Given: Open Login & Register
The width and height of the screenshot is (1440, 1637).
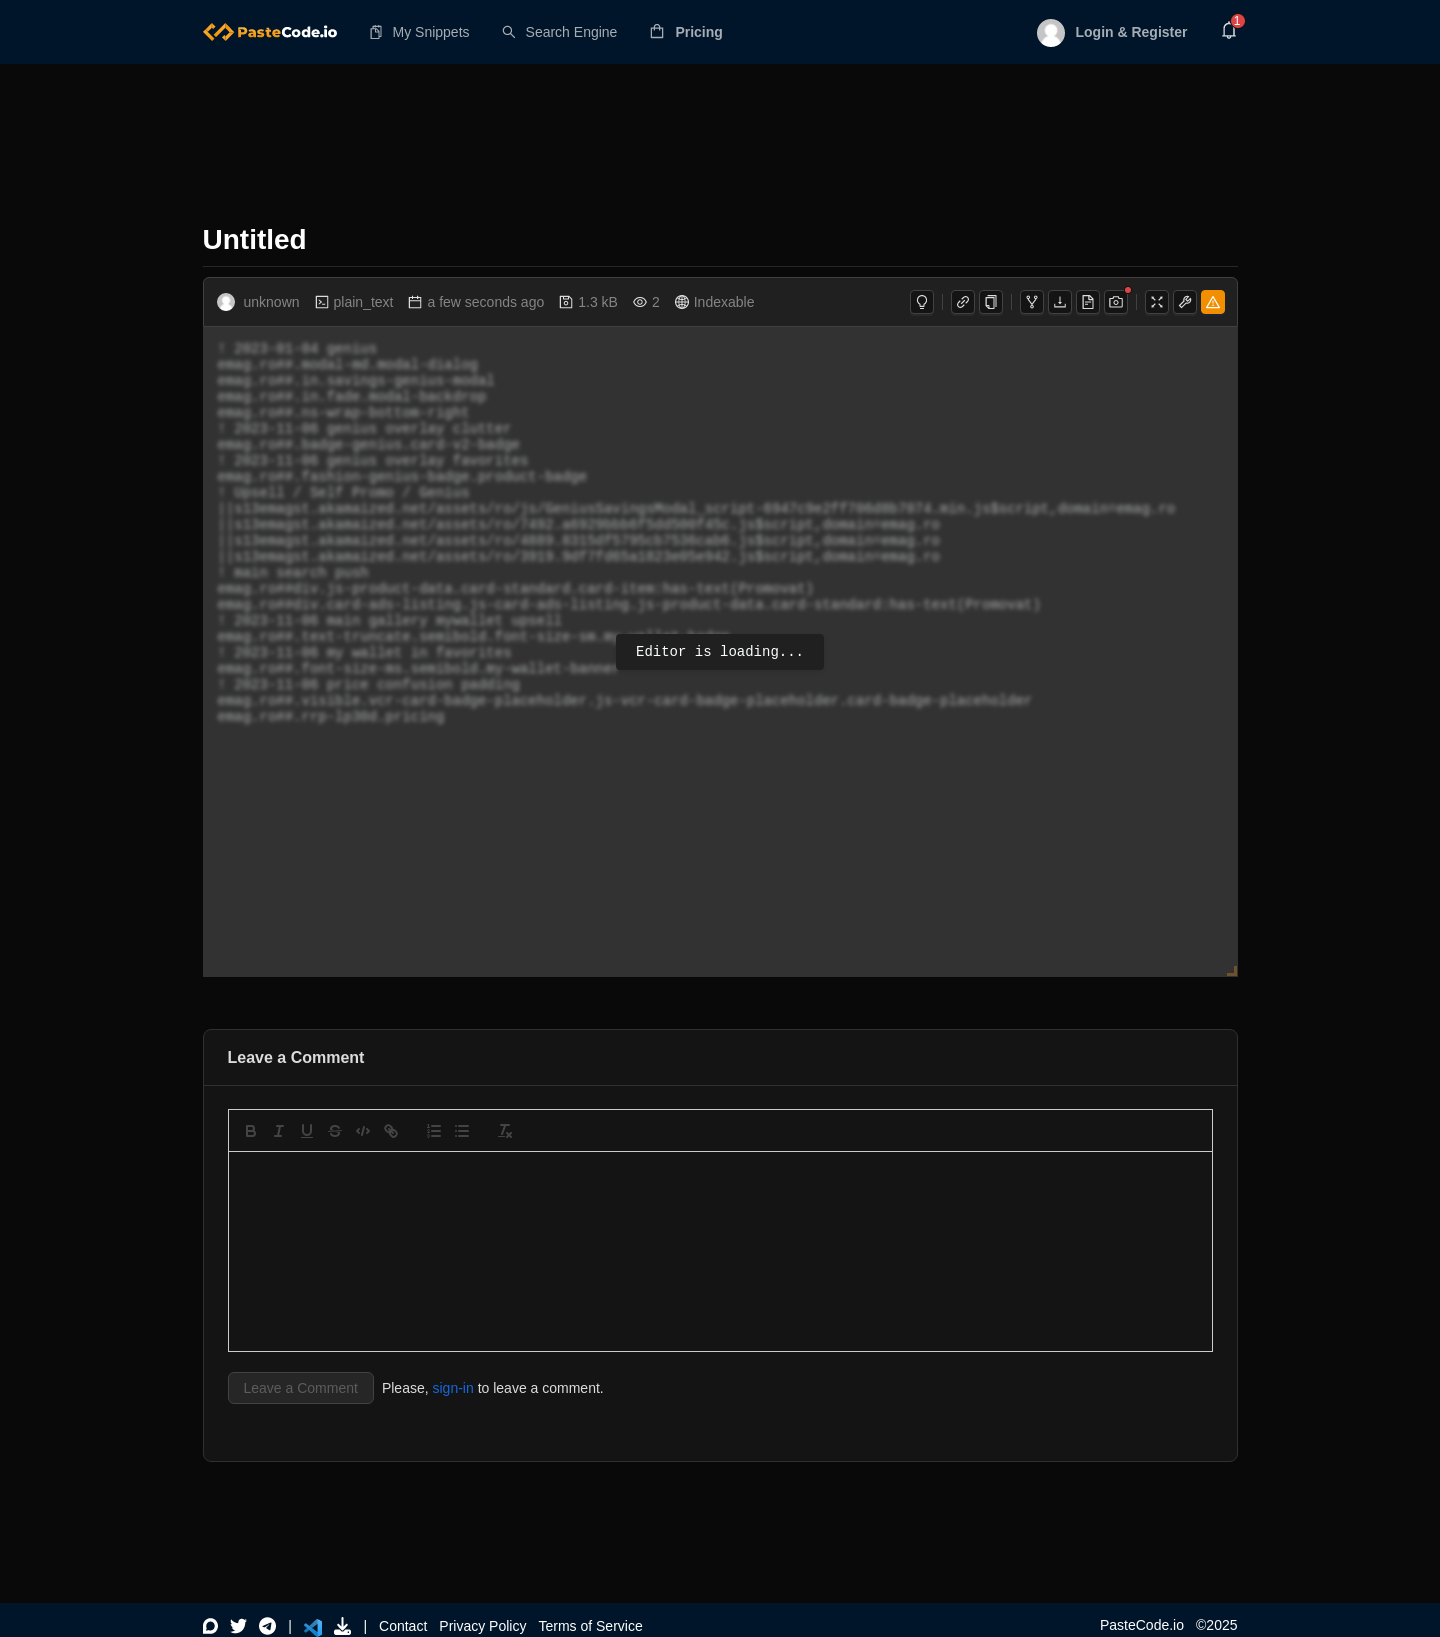Looking at the screenshot, I should click(x=1113, y=32).
